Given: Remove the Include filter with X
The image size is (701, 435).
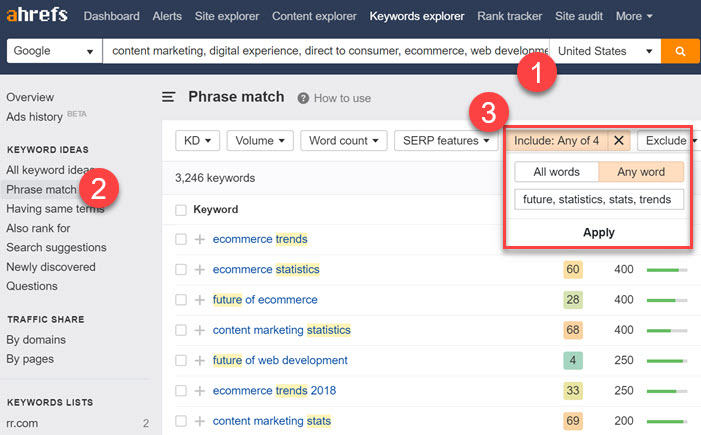Looking at the screenshot, I should point(618,141).
